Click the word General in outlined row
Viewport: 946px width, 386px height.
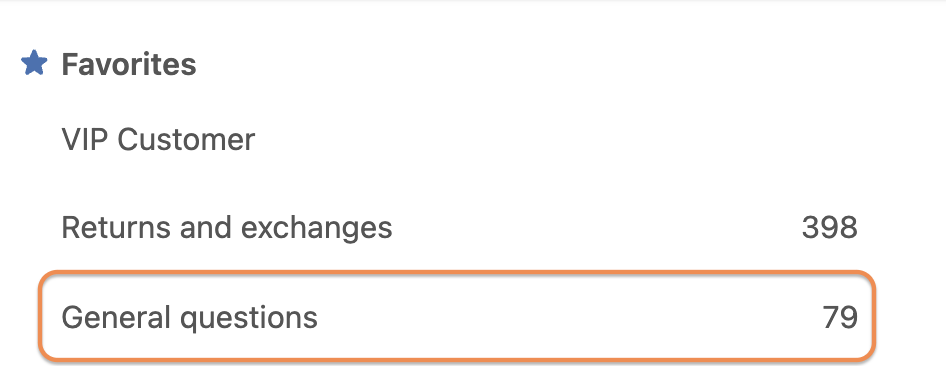click(x=116, y=316)
